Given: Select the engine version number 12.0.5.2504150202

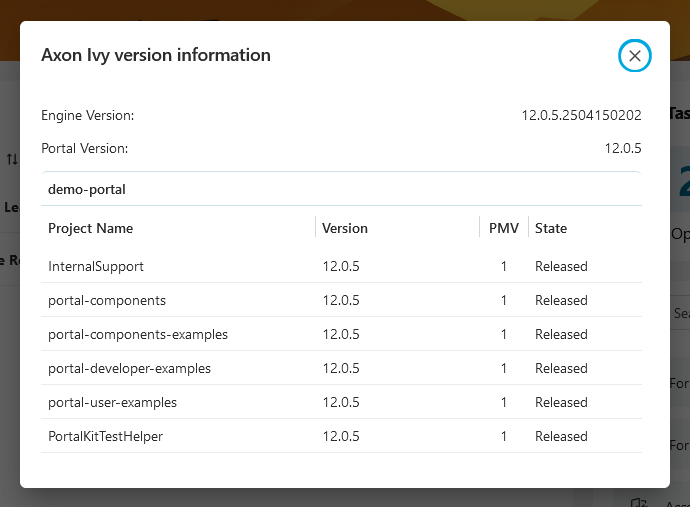Looking at the screenshot, I should point(581,115).
